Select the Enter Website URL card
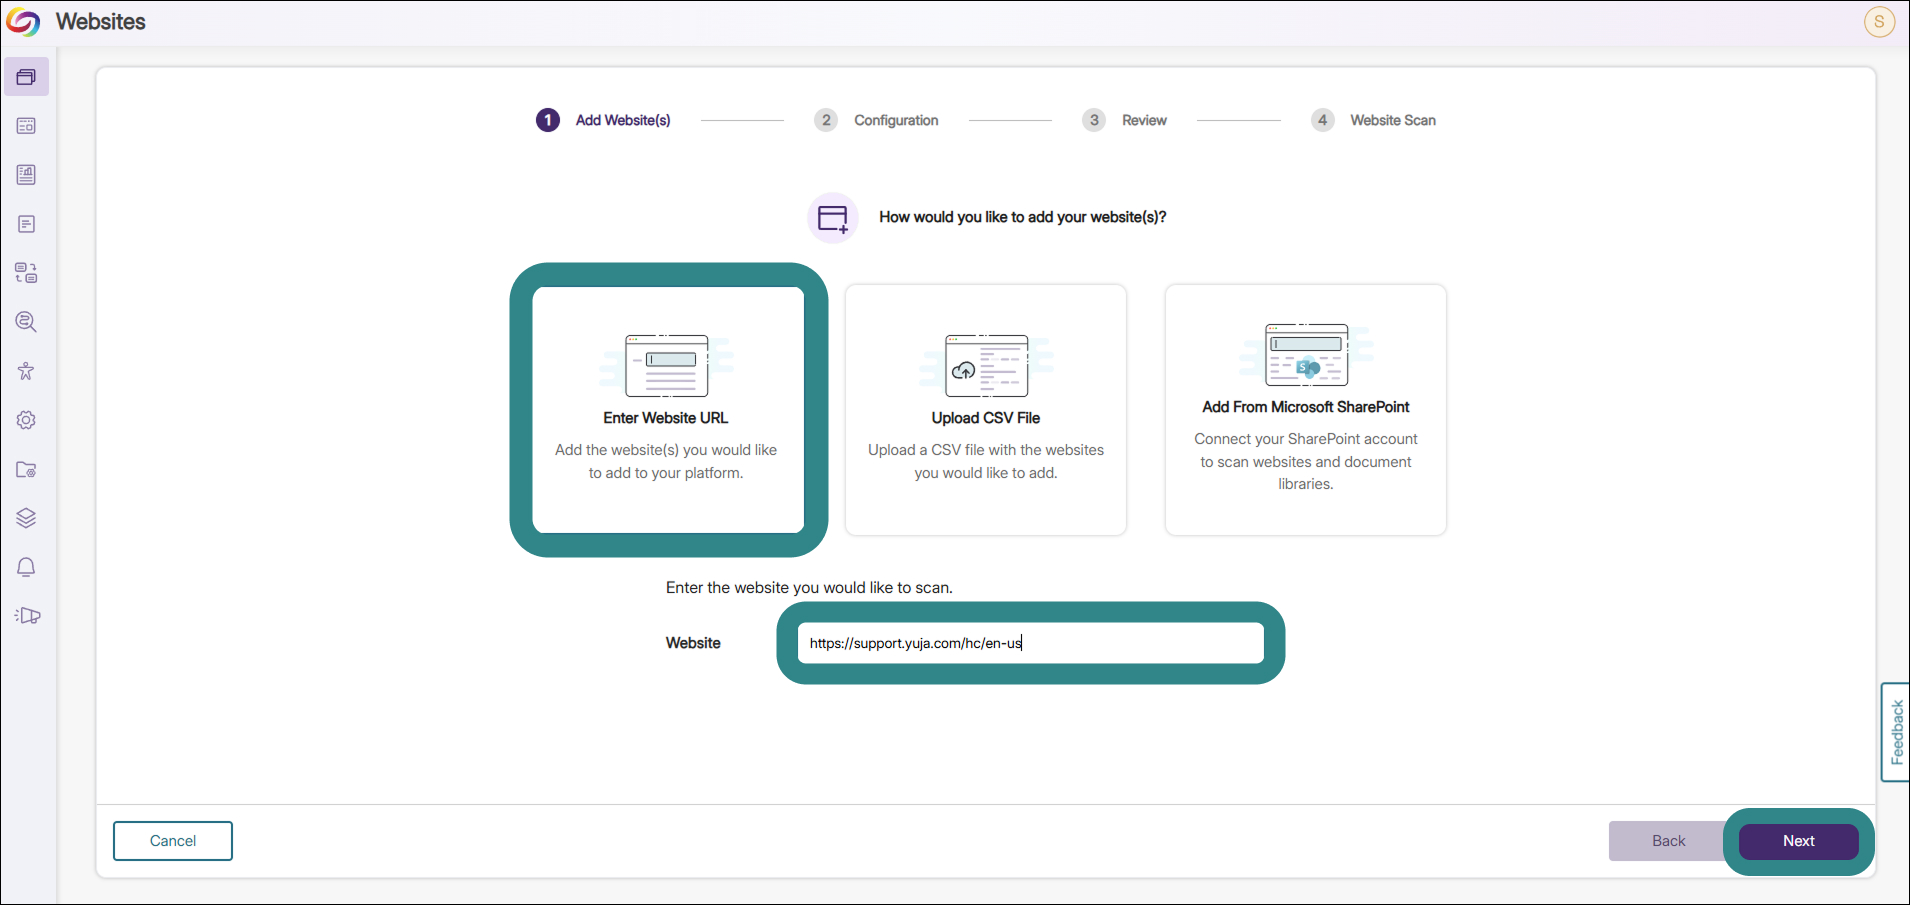The width and height of the screenshot is (1910, 905). [x=668, y=410]
